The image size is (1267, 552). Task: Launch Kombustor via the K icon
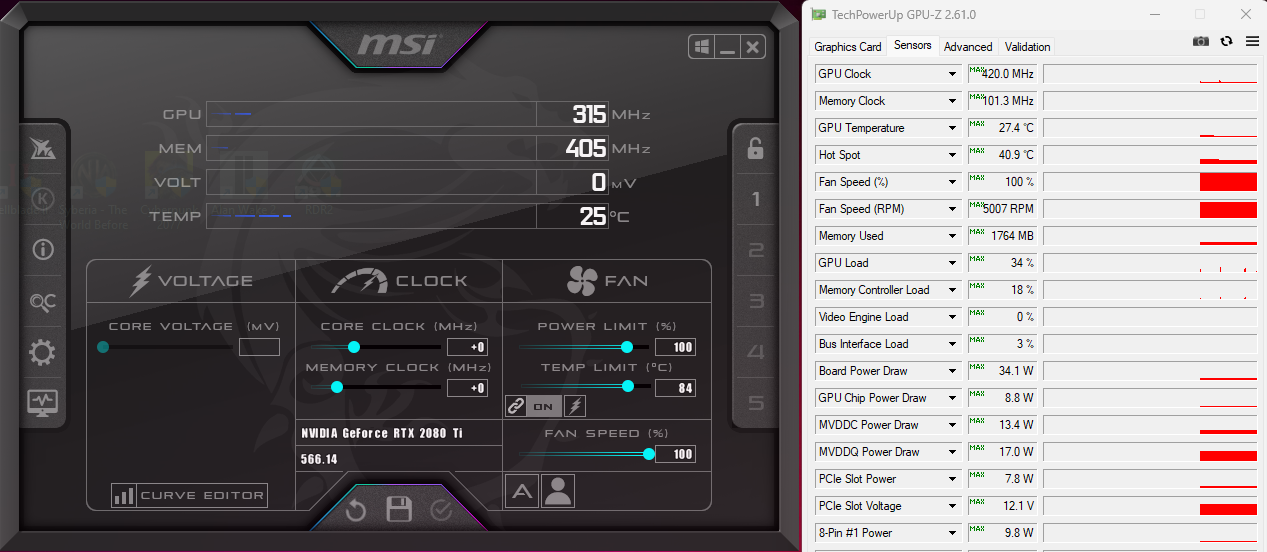[x=43, y=199]
